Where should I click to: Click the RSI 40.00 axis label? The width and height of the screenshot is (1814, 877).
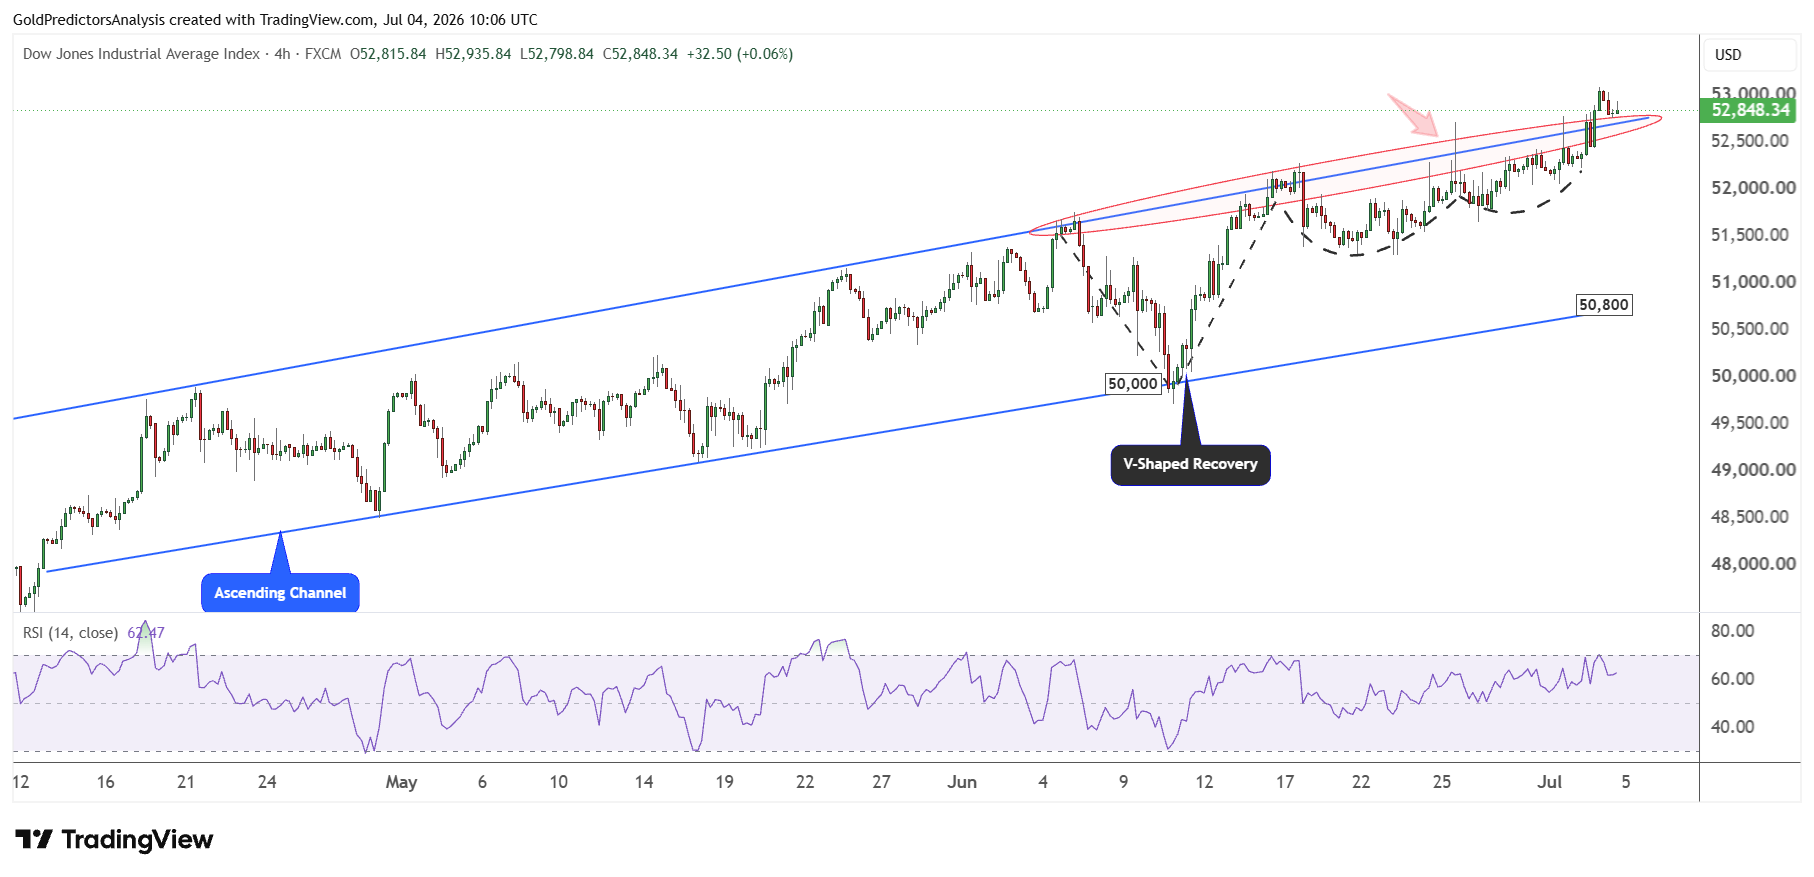(1732, 727)
